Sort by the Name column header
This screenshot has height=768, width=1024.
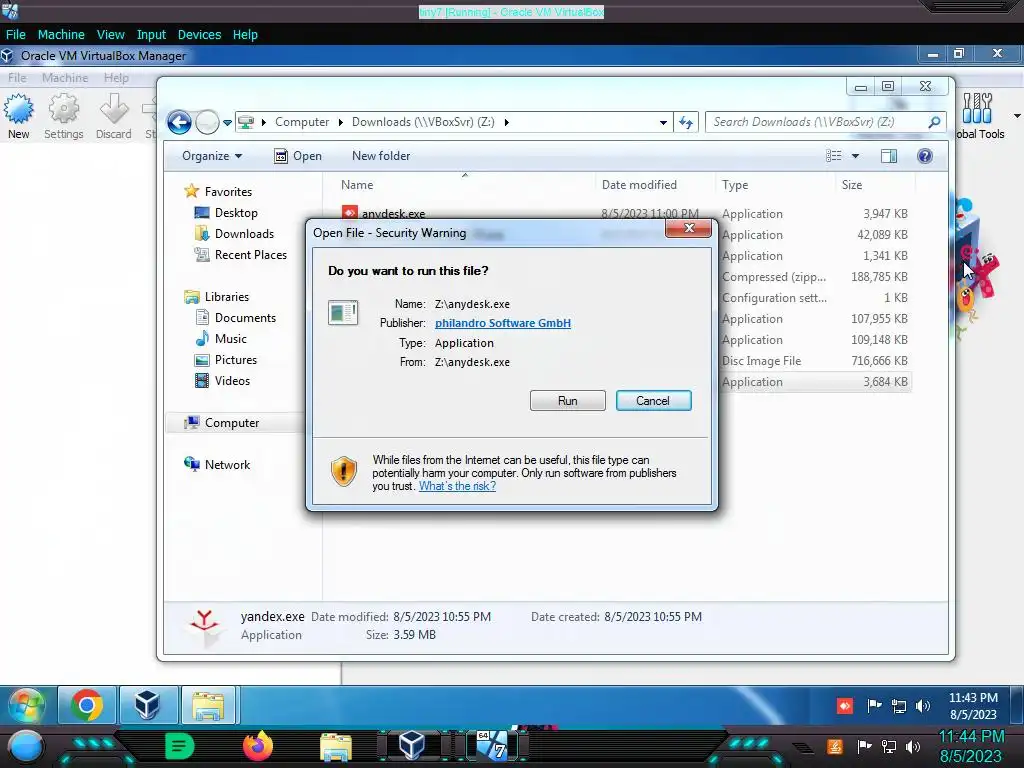465,185
